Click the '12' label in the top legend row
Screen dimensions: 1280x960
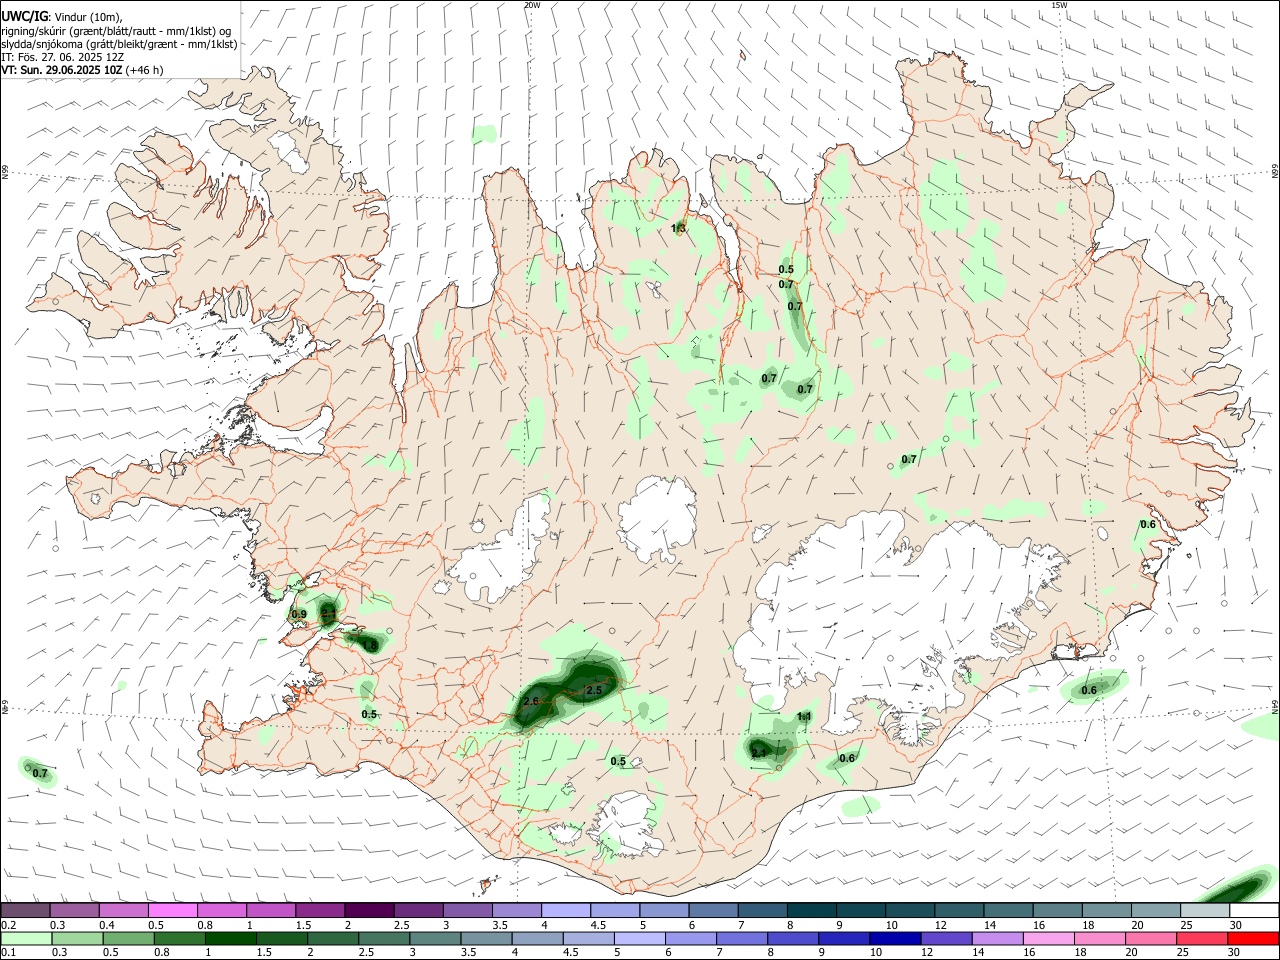pos(940,925)
